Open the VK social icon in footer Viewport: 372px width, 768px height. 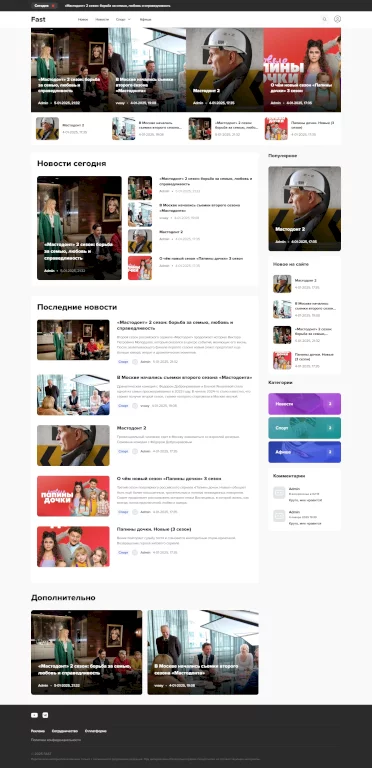(x=45, y=715)
